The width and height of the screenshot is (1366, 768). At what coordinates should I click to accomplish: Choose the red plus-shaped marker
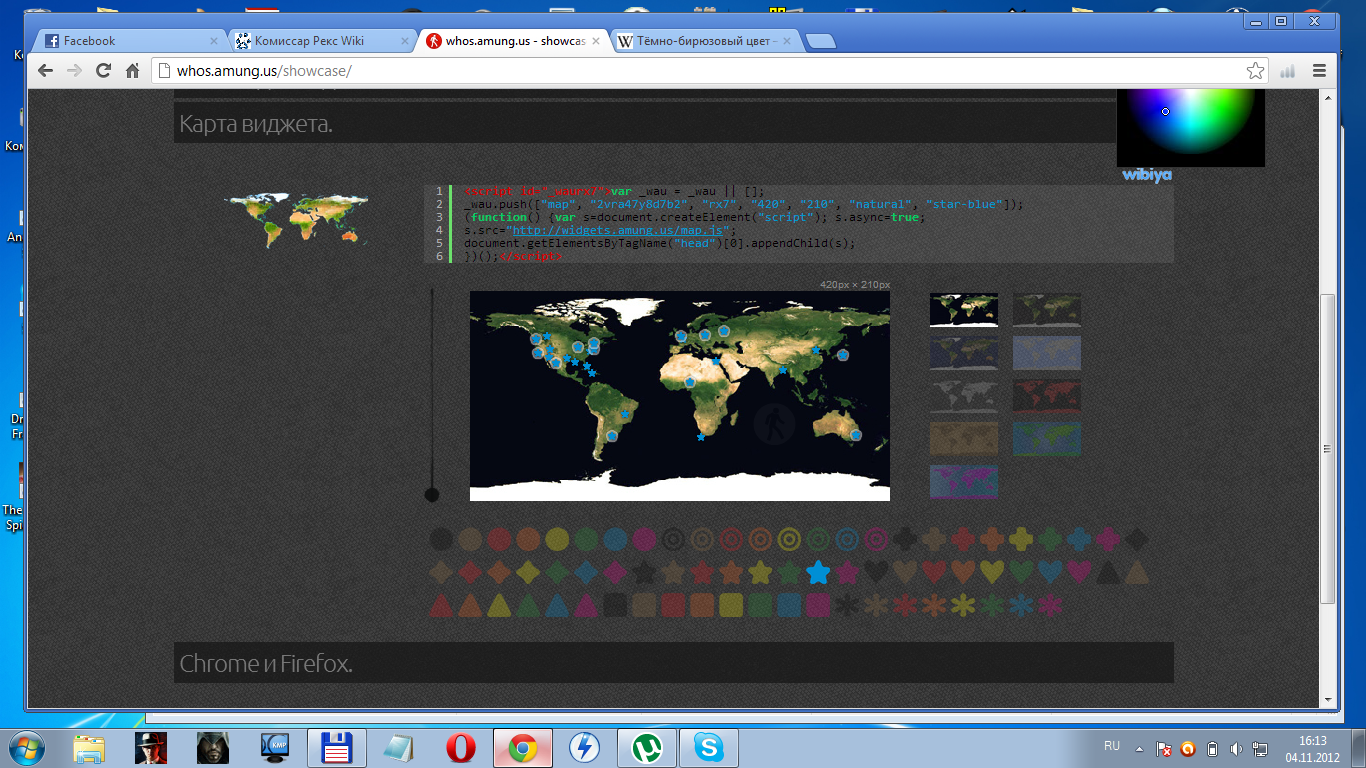[963, 539]
